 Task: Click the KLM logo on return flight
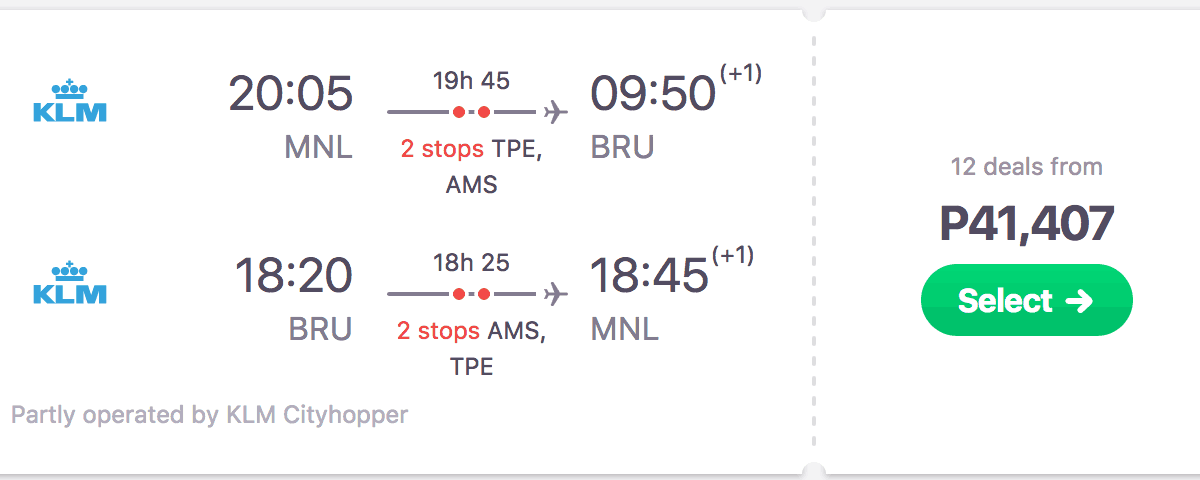coord(69,282)
